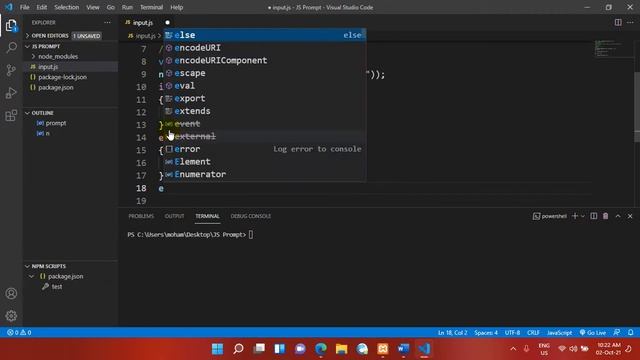
Task: Change language mode JavaScript in status bar
Action: point(559,333)
